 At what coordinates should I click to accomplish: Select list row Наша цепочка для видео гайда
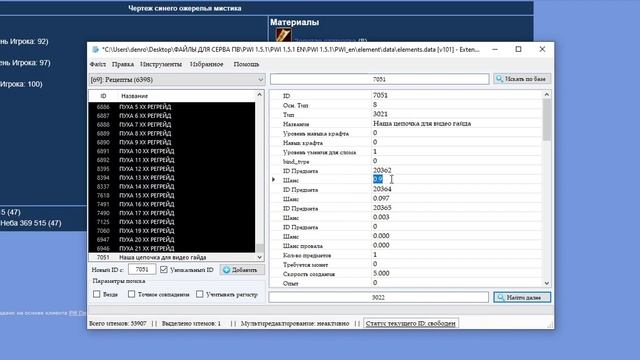coord(172,258)
